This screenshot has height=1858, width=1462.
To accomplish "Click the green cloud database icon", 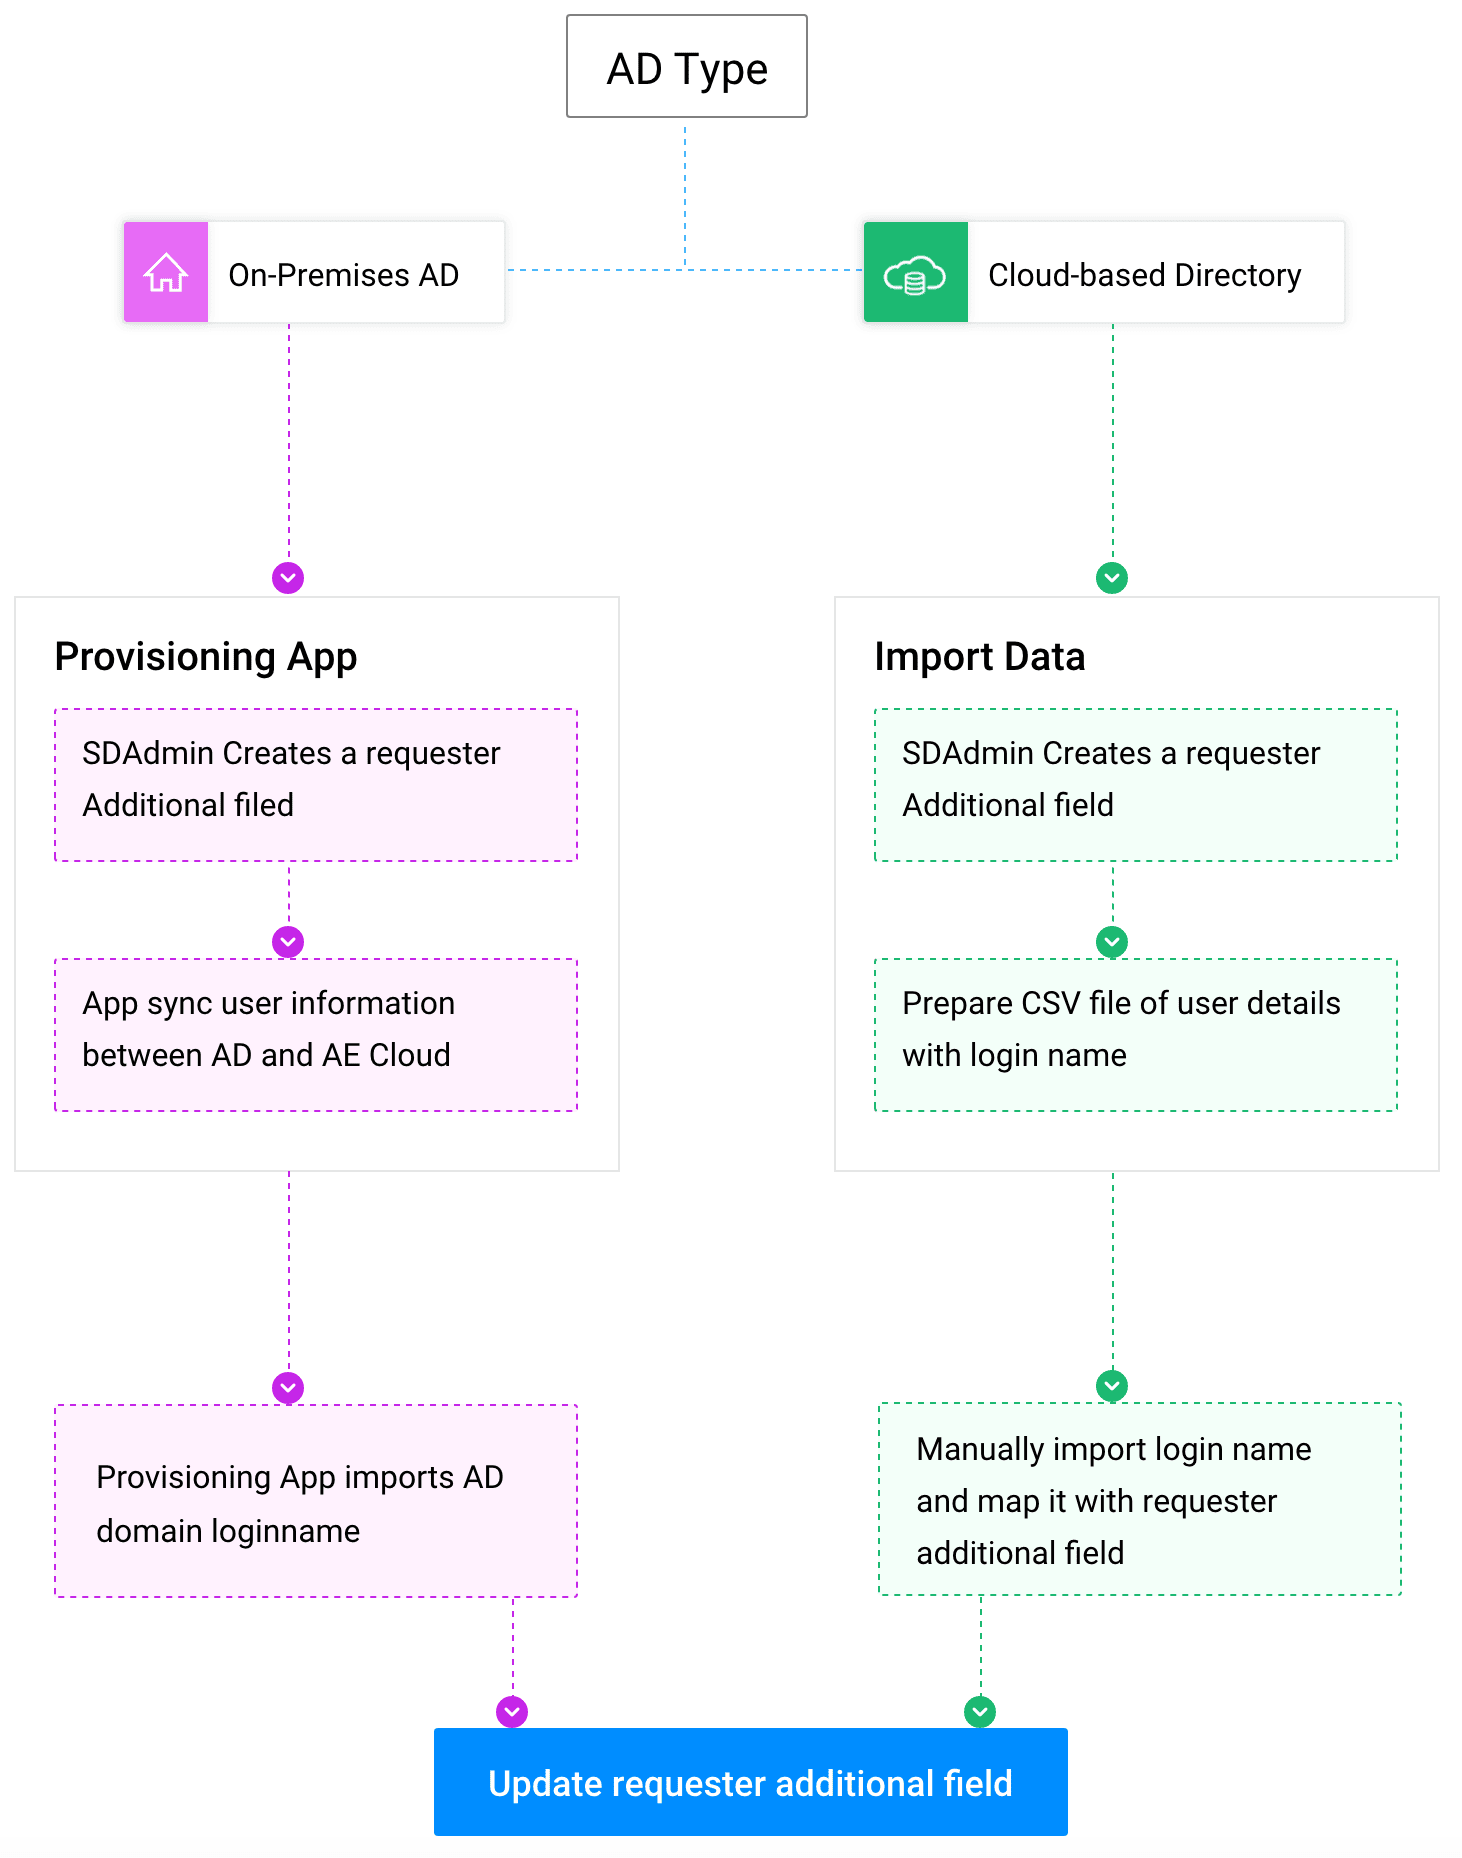I will click(915, 273).
